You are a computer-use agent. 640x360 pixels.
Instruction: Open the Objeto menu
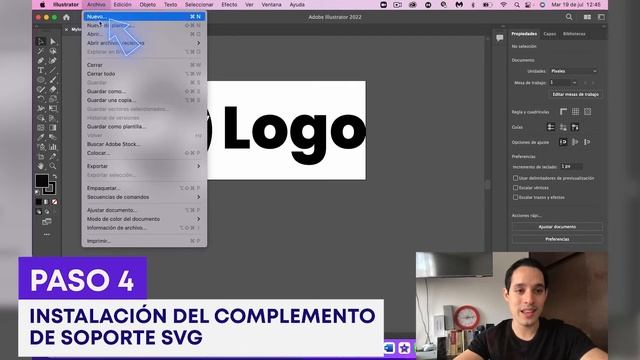point(148,5)
